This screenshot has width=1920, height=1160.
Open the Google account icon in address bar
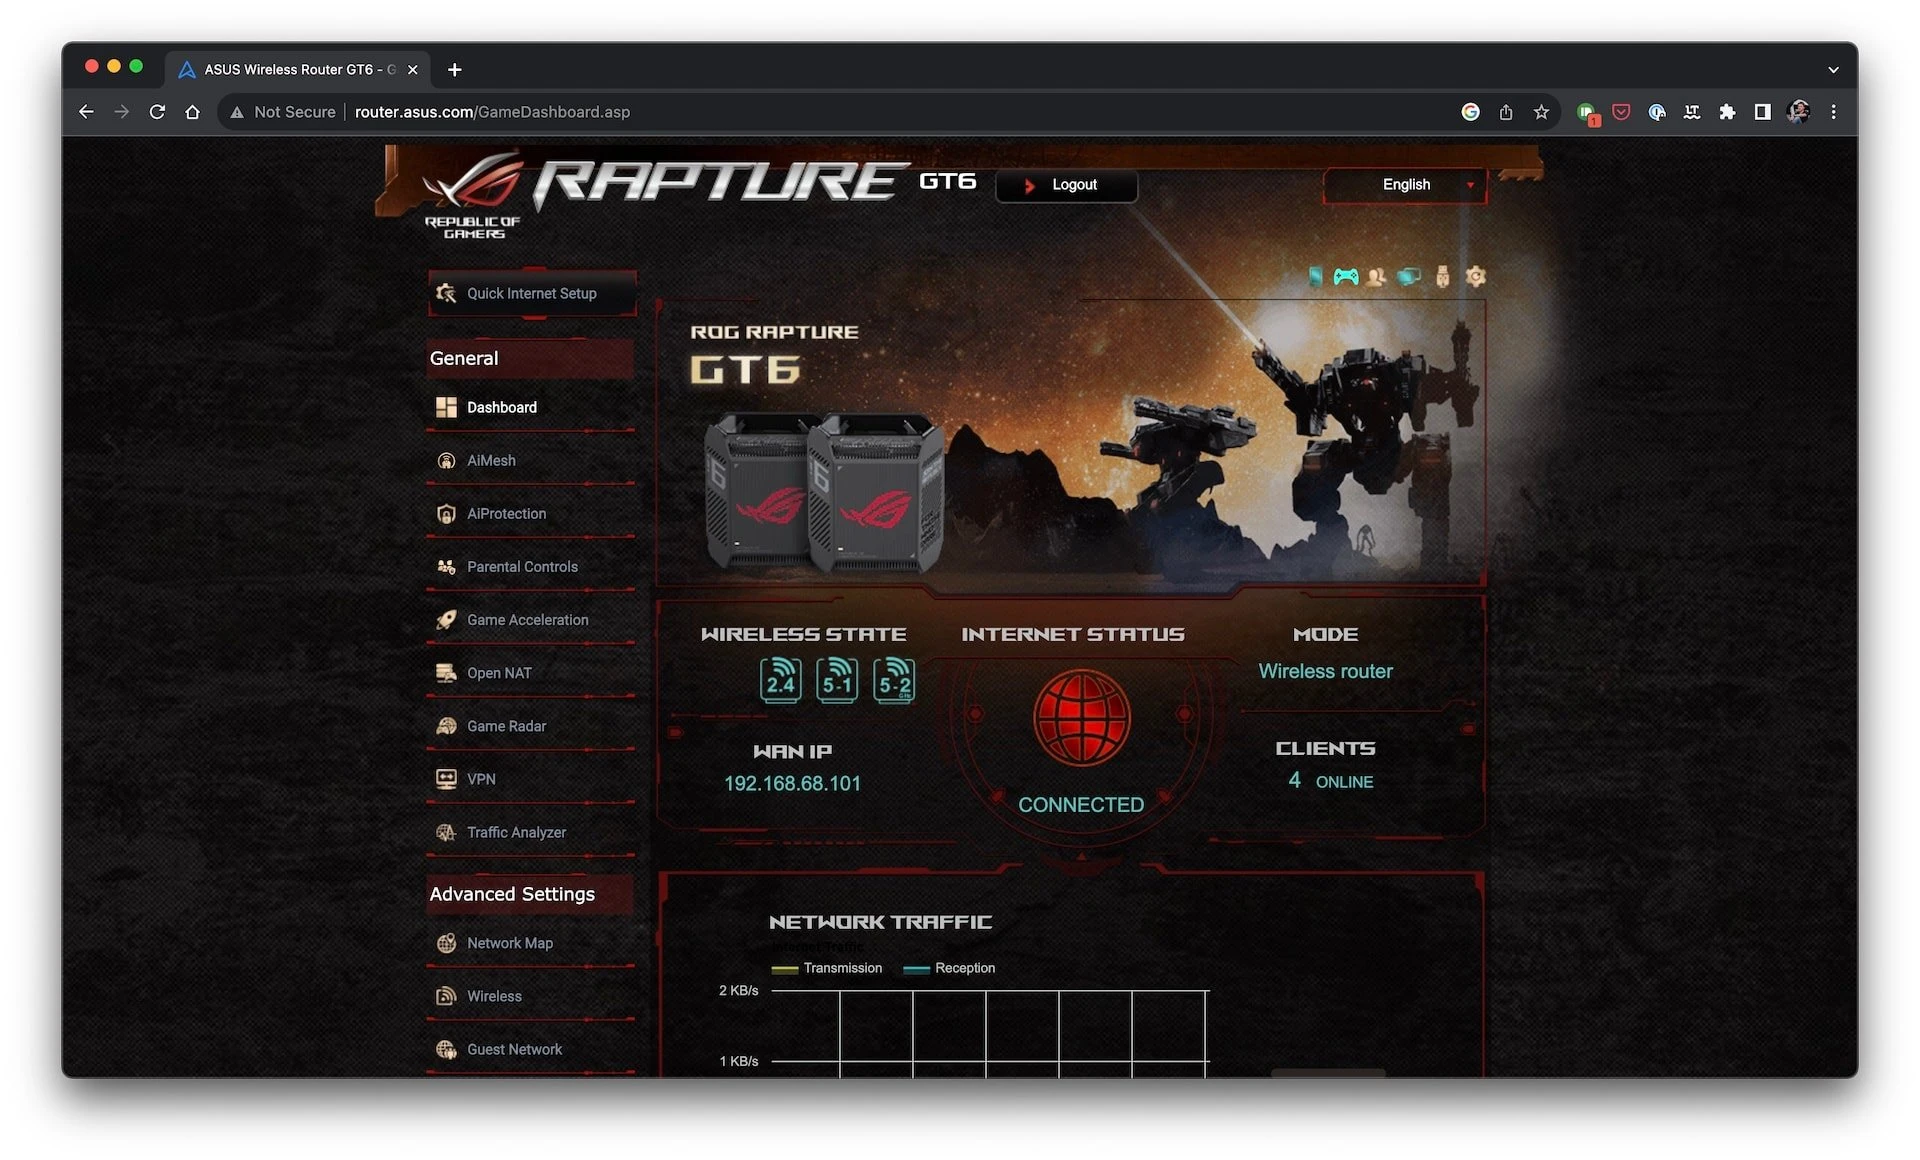1470,112
